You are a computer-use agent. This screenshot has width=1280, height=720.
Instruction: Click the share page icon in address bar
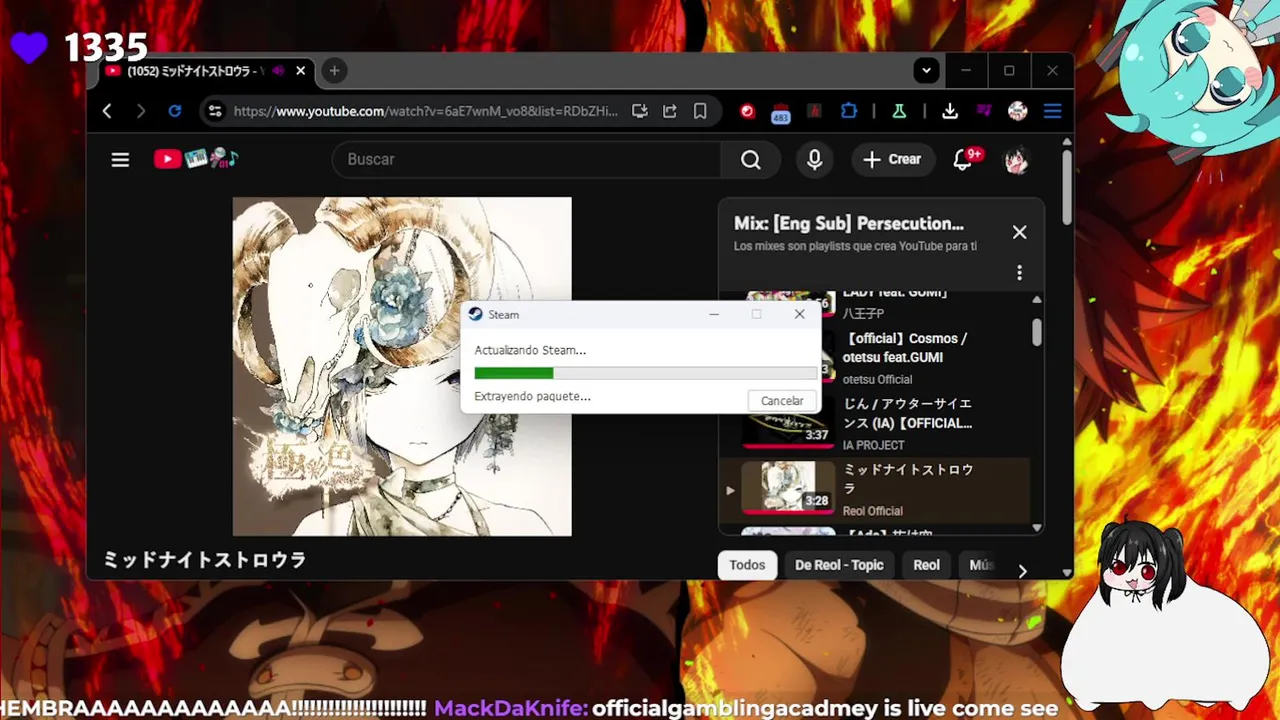tap(670, 111)
